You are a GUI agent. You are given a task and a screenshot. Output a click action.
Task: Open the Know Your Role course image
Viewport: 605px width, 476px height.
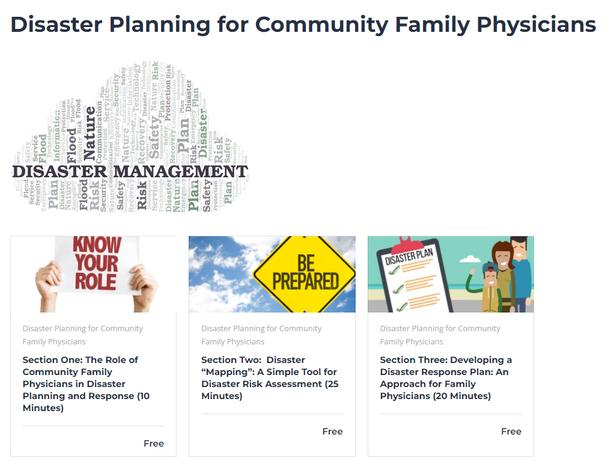point(93,274)
